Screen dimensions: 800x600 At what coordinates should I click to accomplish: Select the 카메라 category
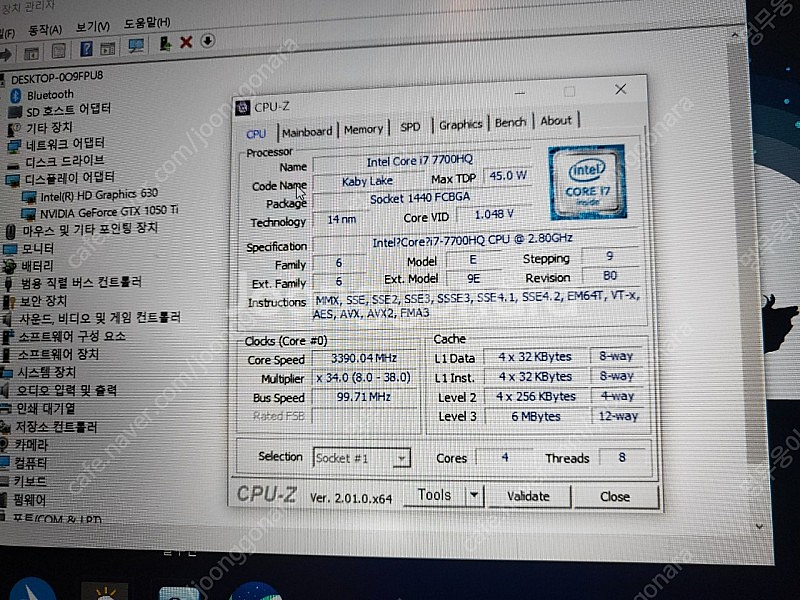pos(31,445)
